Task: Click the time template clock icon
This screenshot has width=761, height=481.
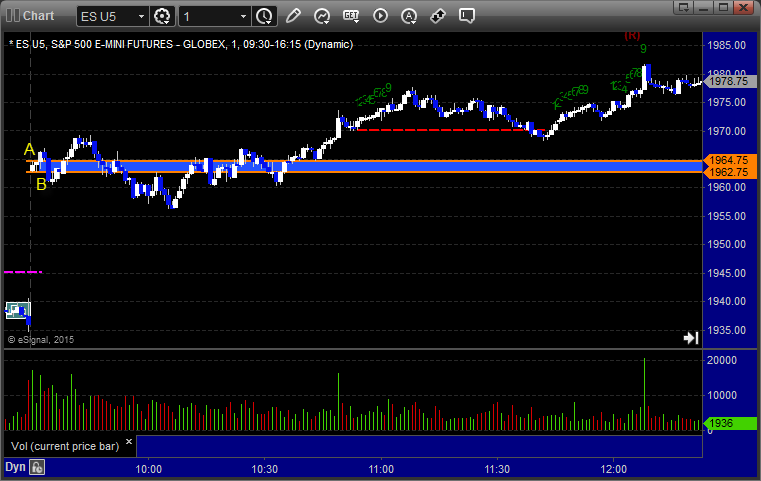Action: click(264, 16)
